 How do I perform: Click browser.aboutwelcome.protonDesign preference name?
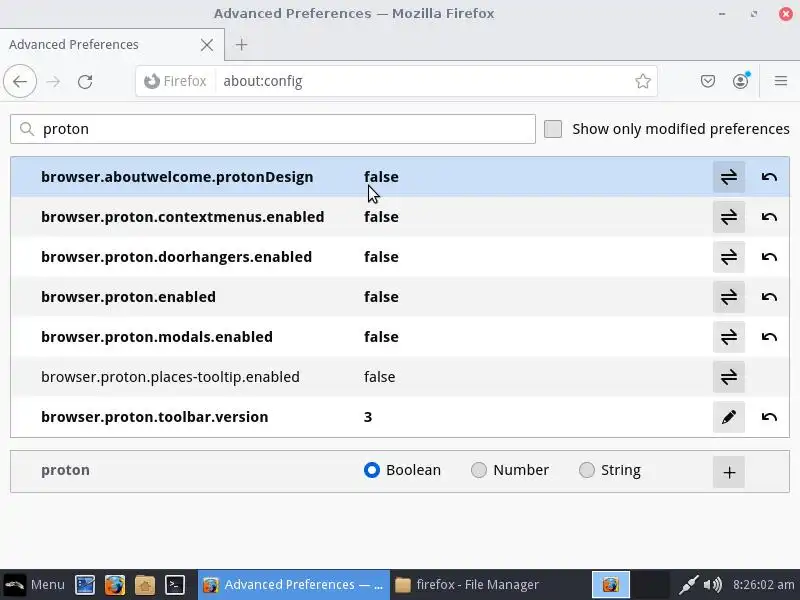pos(177,177)
